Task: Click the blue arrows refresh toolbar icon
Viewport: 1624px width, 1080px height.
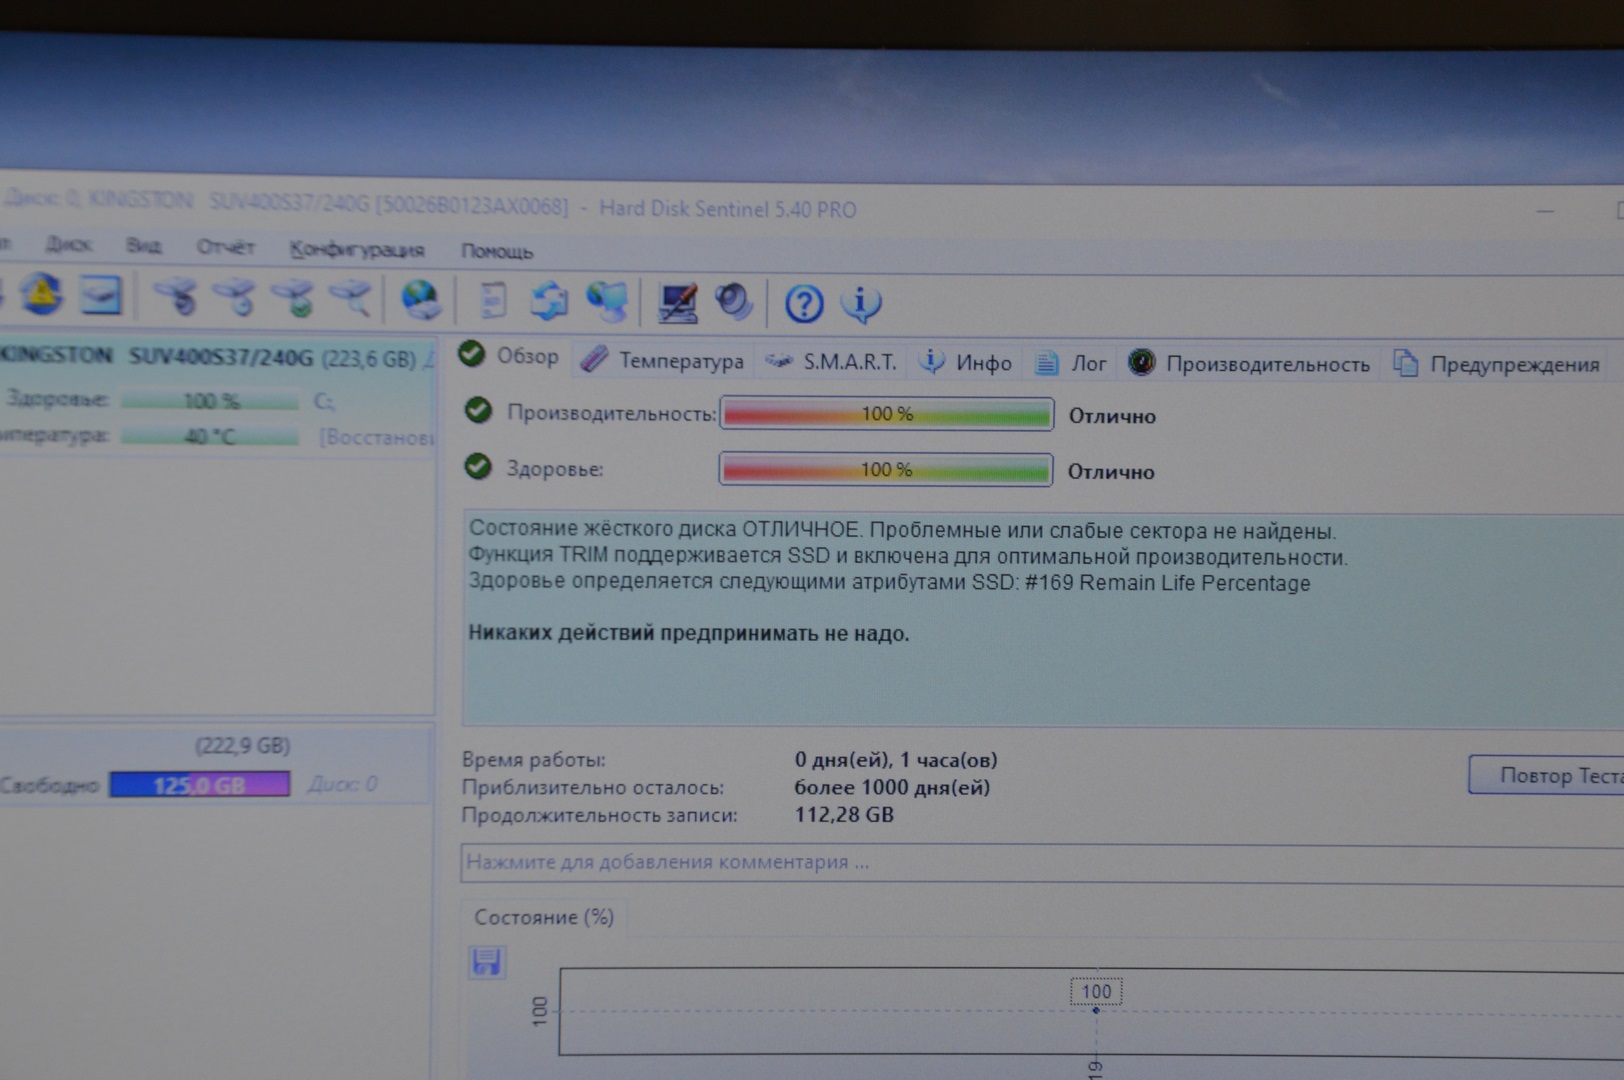Action: click(x=548, y=301)
